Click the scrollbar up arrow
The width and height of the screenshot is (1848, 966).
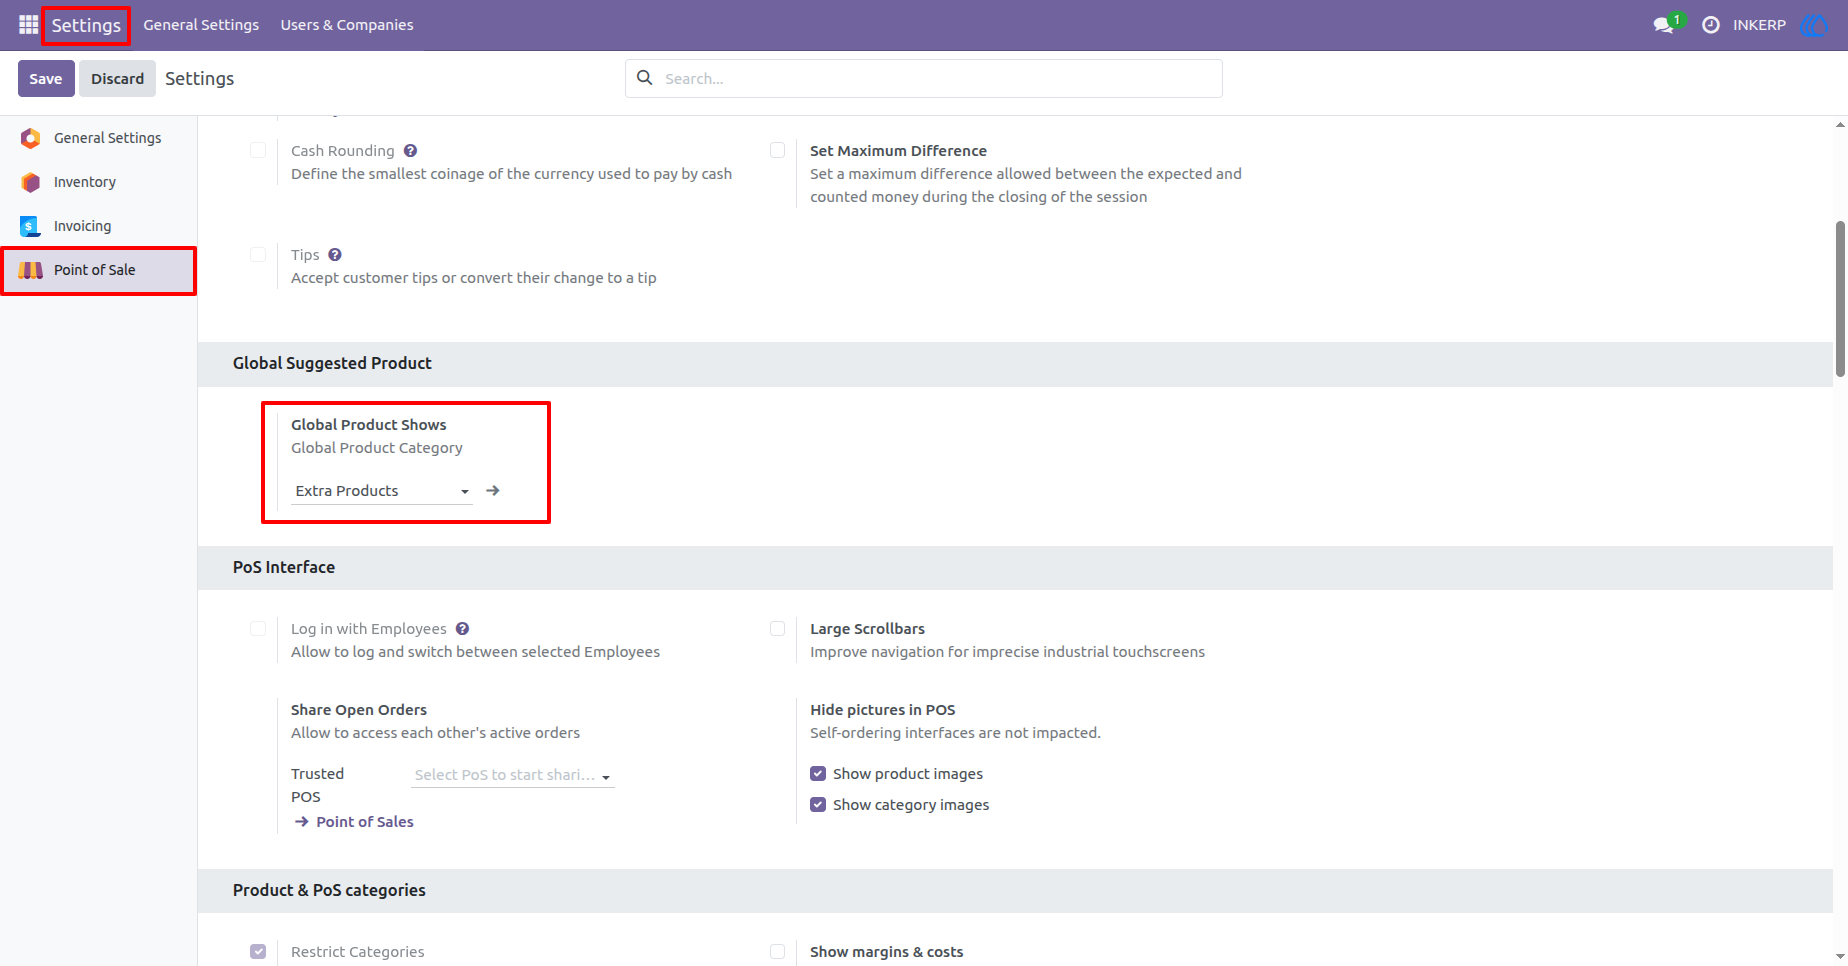coord(1840,125)
